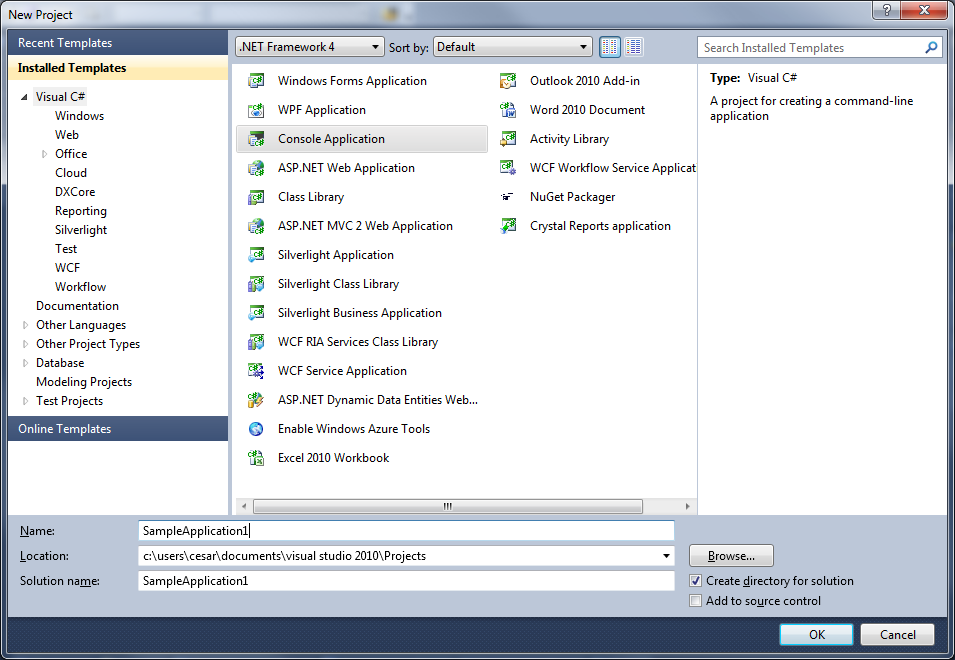This screenshot has width=955, height=660.
Task: Select the Silverlight tree item
Action: pyautogui.click(x=81, y=230)
